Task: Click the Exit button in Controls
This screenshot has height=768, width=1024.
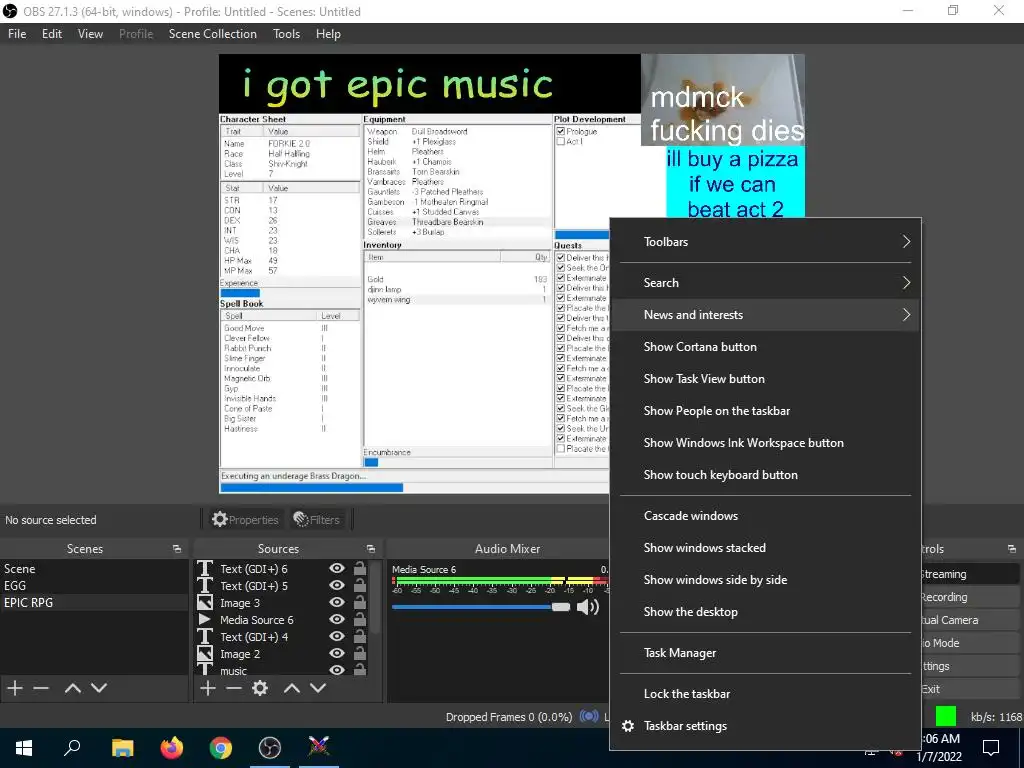Action: (969, 689)
